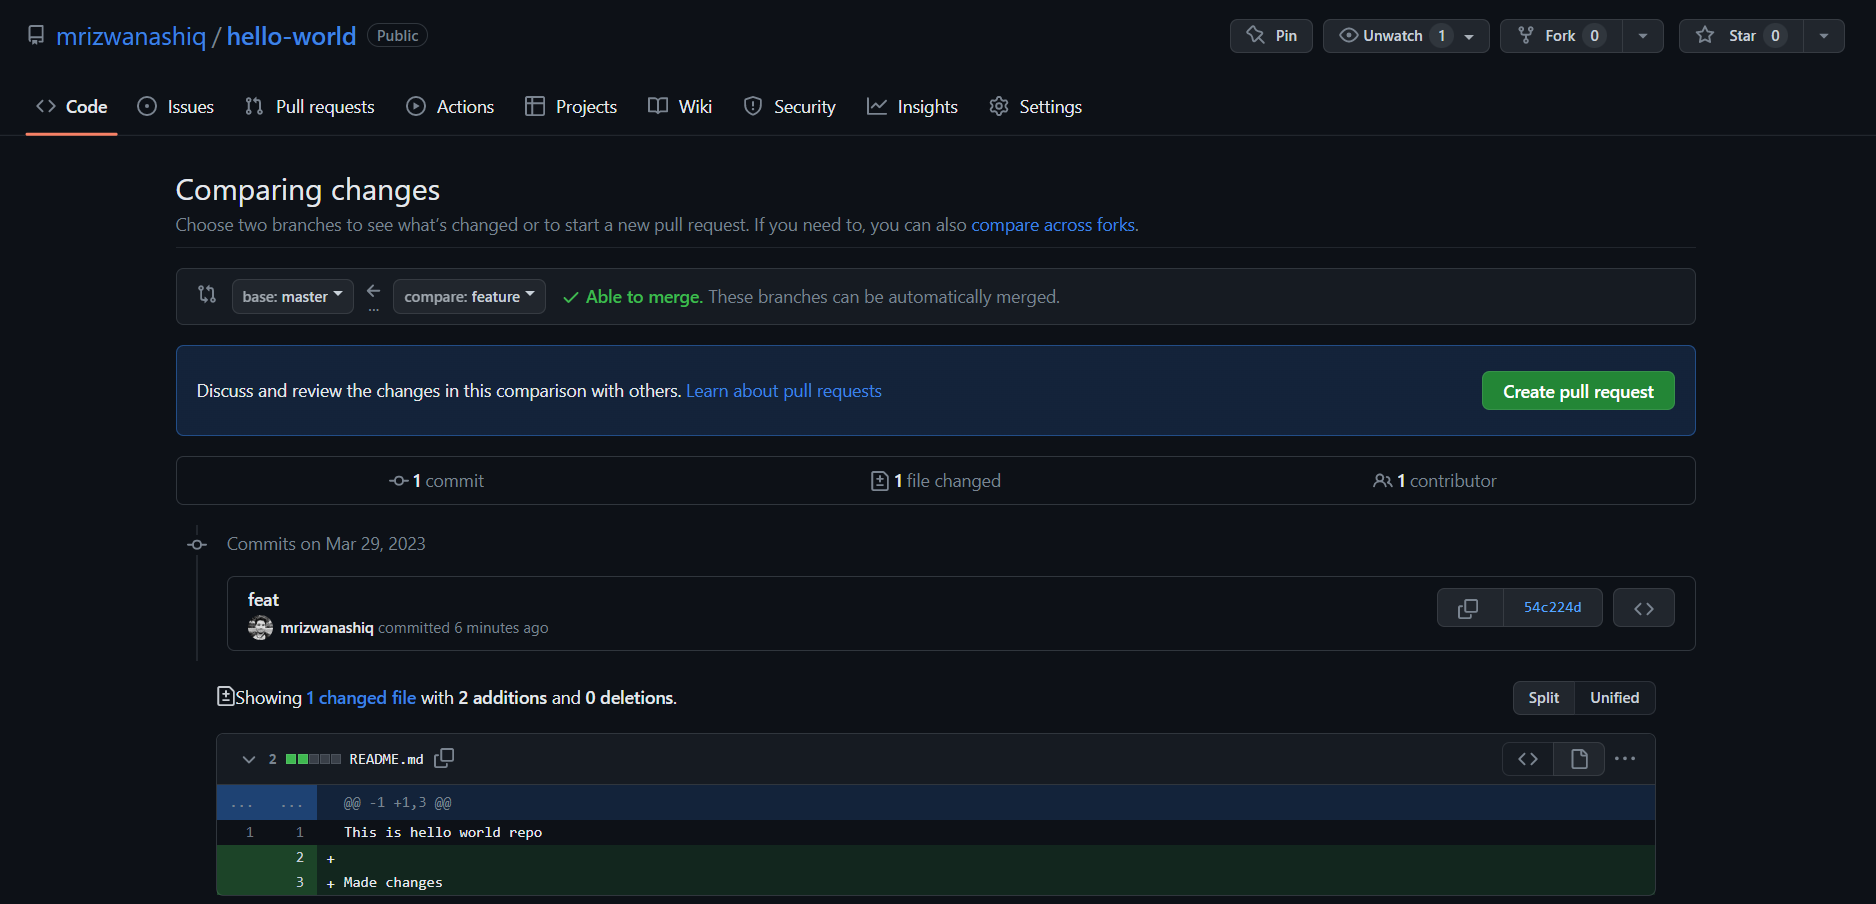Click 'This is hello world repo' line
Image resolution: width=1876 pixels, height=904 pixels.
[443, 832]
